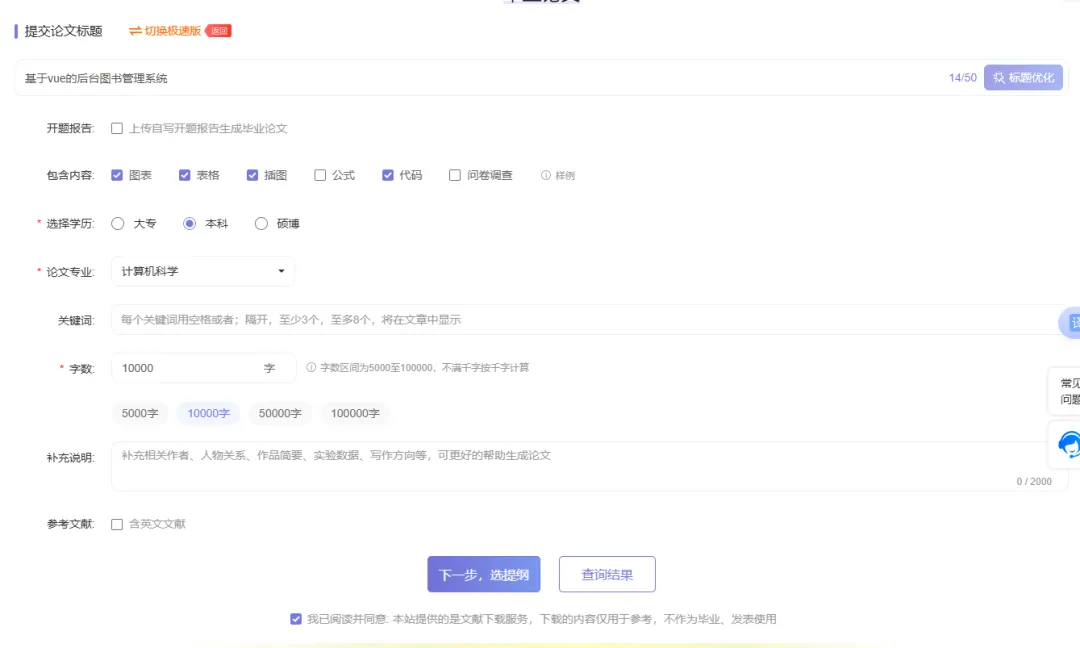Viewport: 1080px width, 648px height.
Task: Uncheck the 代码 content checkbox
Action: tap(388, 175)
